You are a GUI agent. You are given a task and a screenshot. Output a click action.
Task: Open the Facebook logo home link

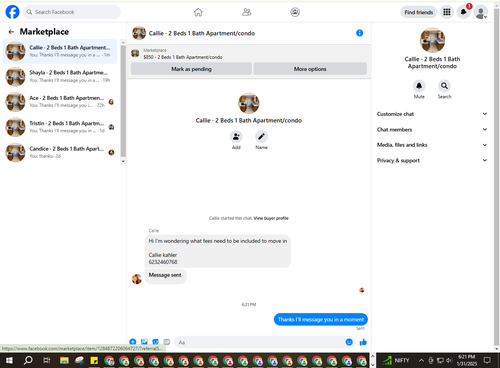[12, 12]
